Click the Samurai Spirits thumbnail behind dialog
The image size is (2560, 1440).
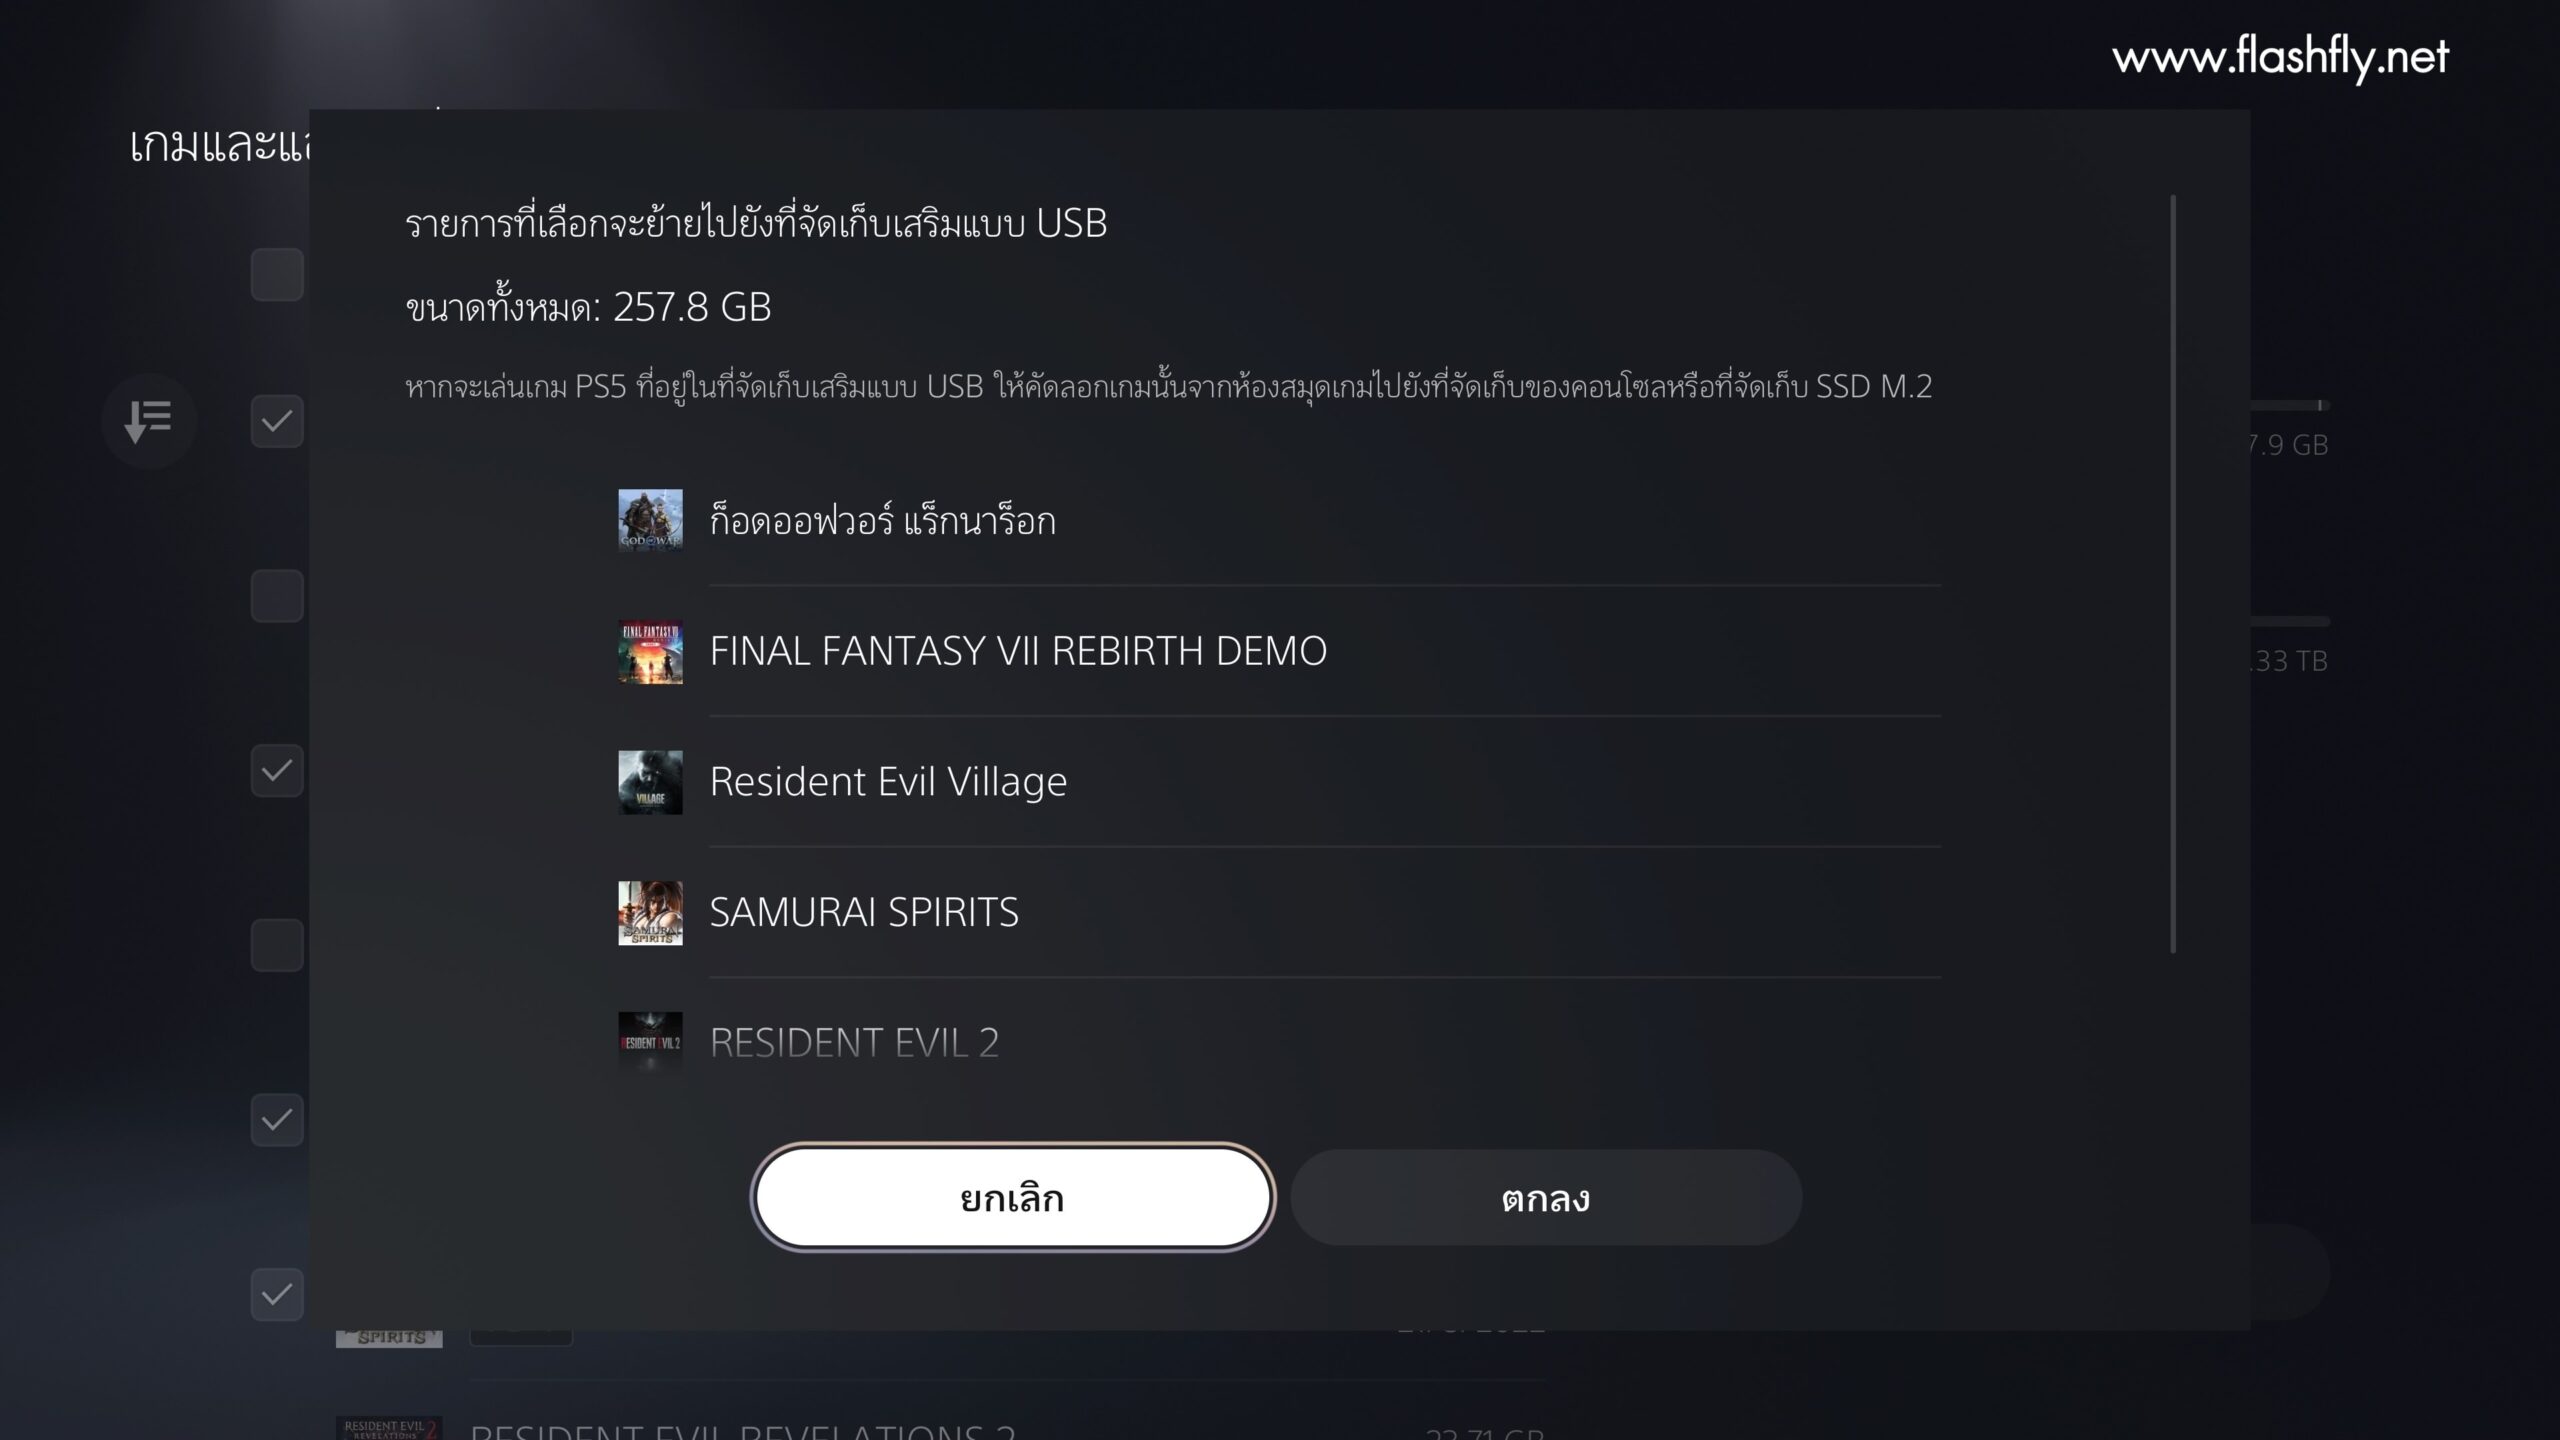tap(389, 1338)
